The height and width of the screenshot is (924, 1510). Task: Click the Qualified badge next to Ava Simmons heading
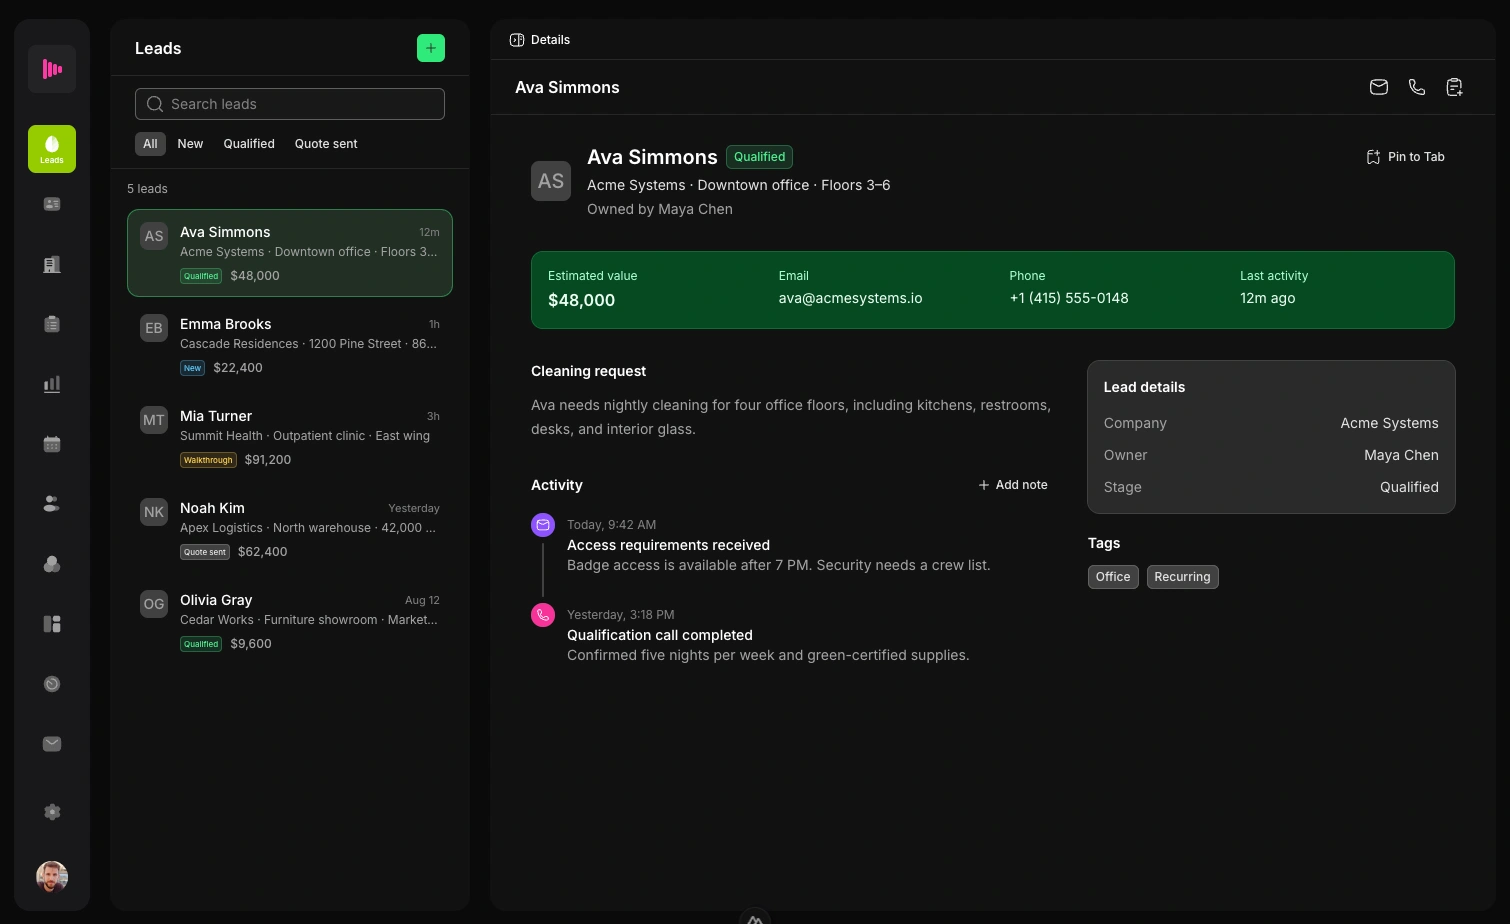click(x=759, y=157)
